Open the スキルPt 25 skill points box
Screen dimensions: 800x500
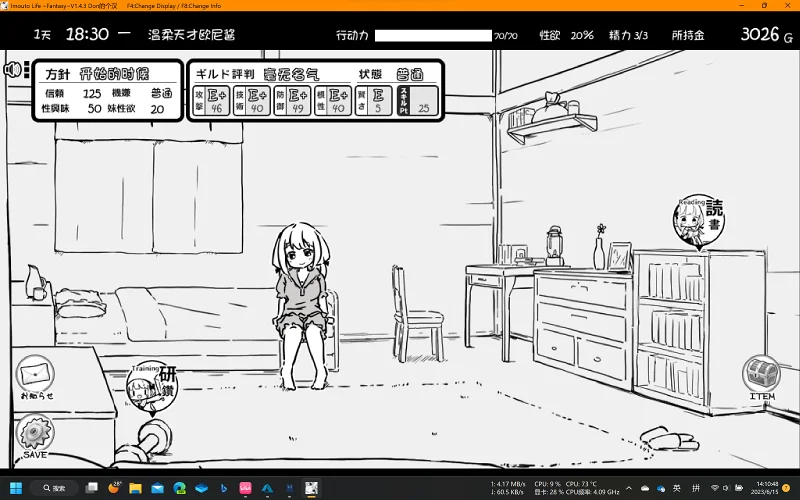click(x=417, y=101)
